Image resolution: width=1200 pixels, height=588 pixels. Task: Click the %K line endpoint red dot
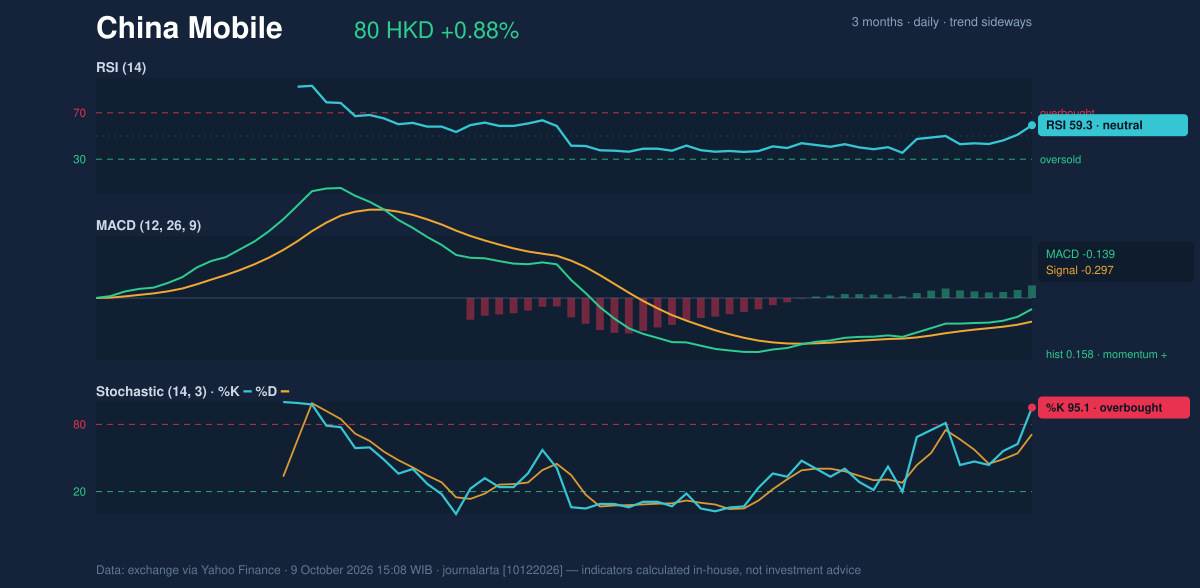pyautogui.click(x=1032, y=407)
